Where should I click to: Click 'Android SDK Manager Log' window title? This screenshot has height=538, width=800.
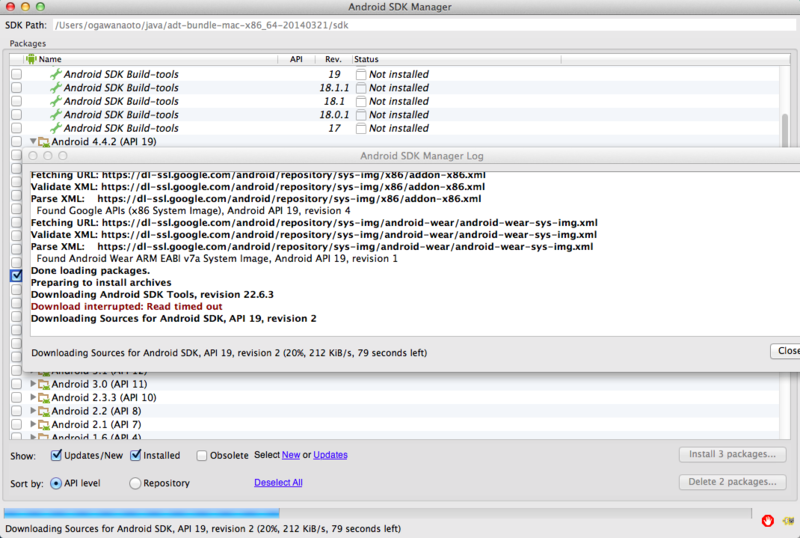(422, 156)
